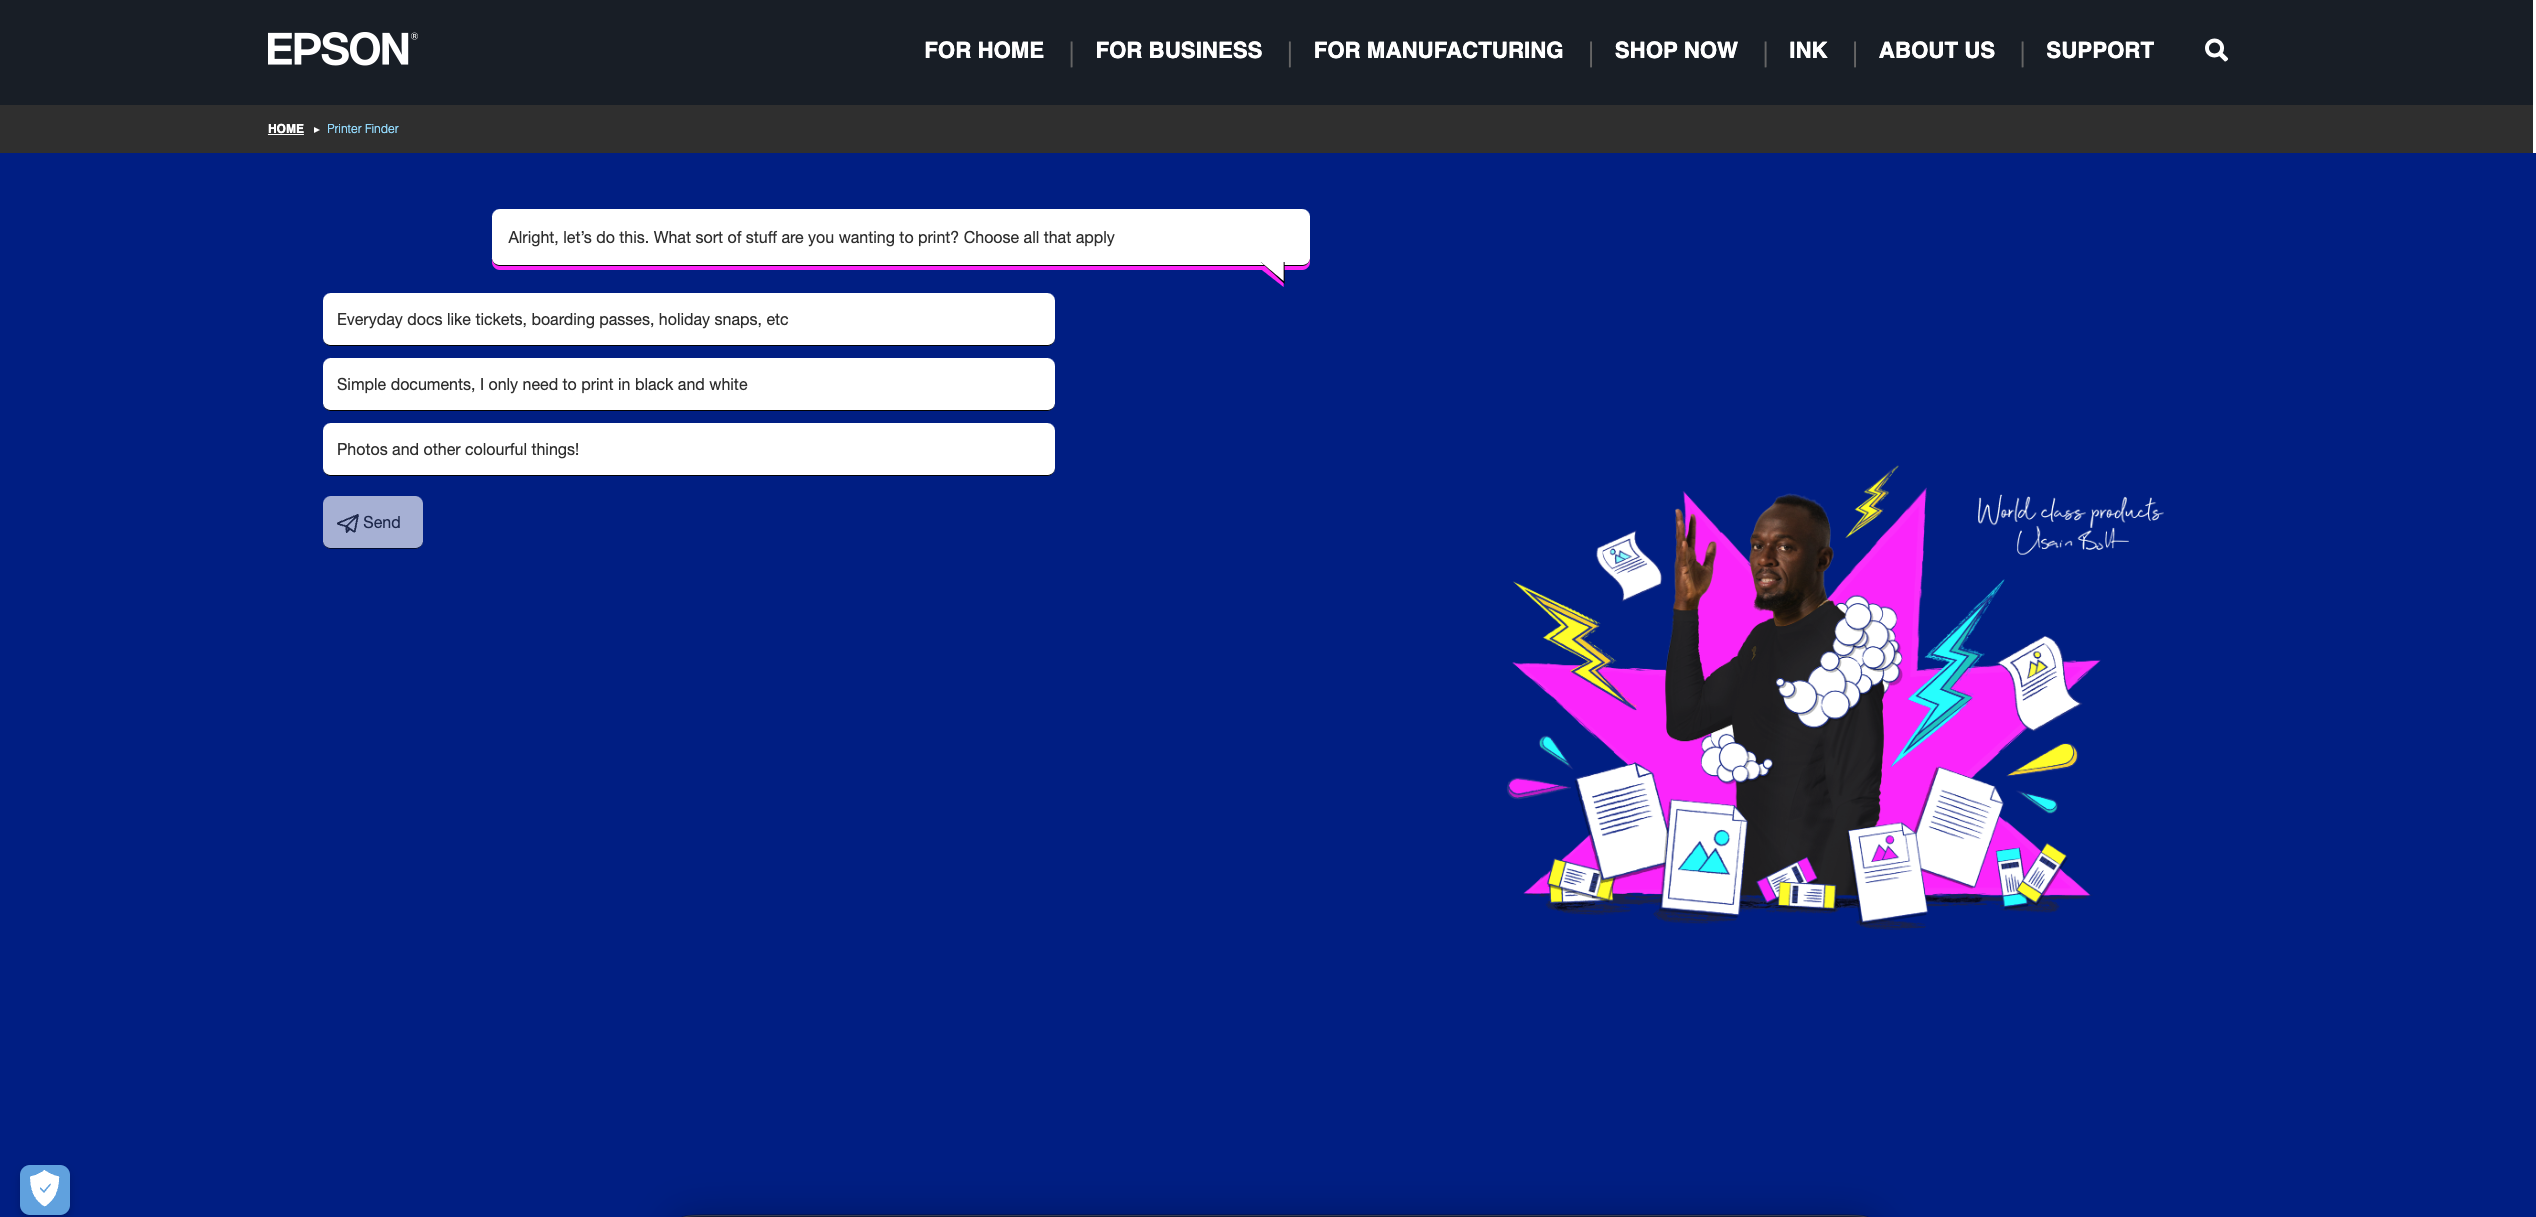Click the Usain Bolt signature text

click(x=2068, y=525)
